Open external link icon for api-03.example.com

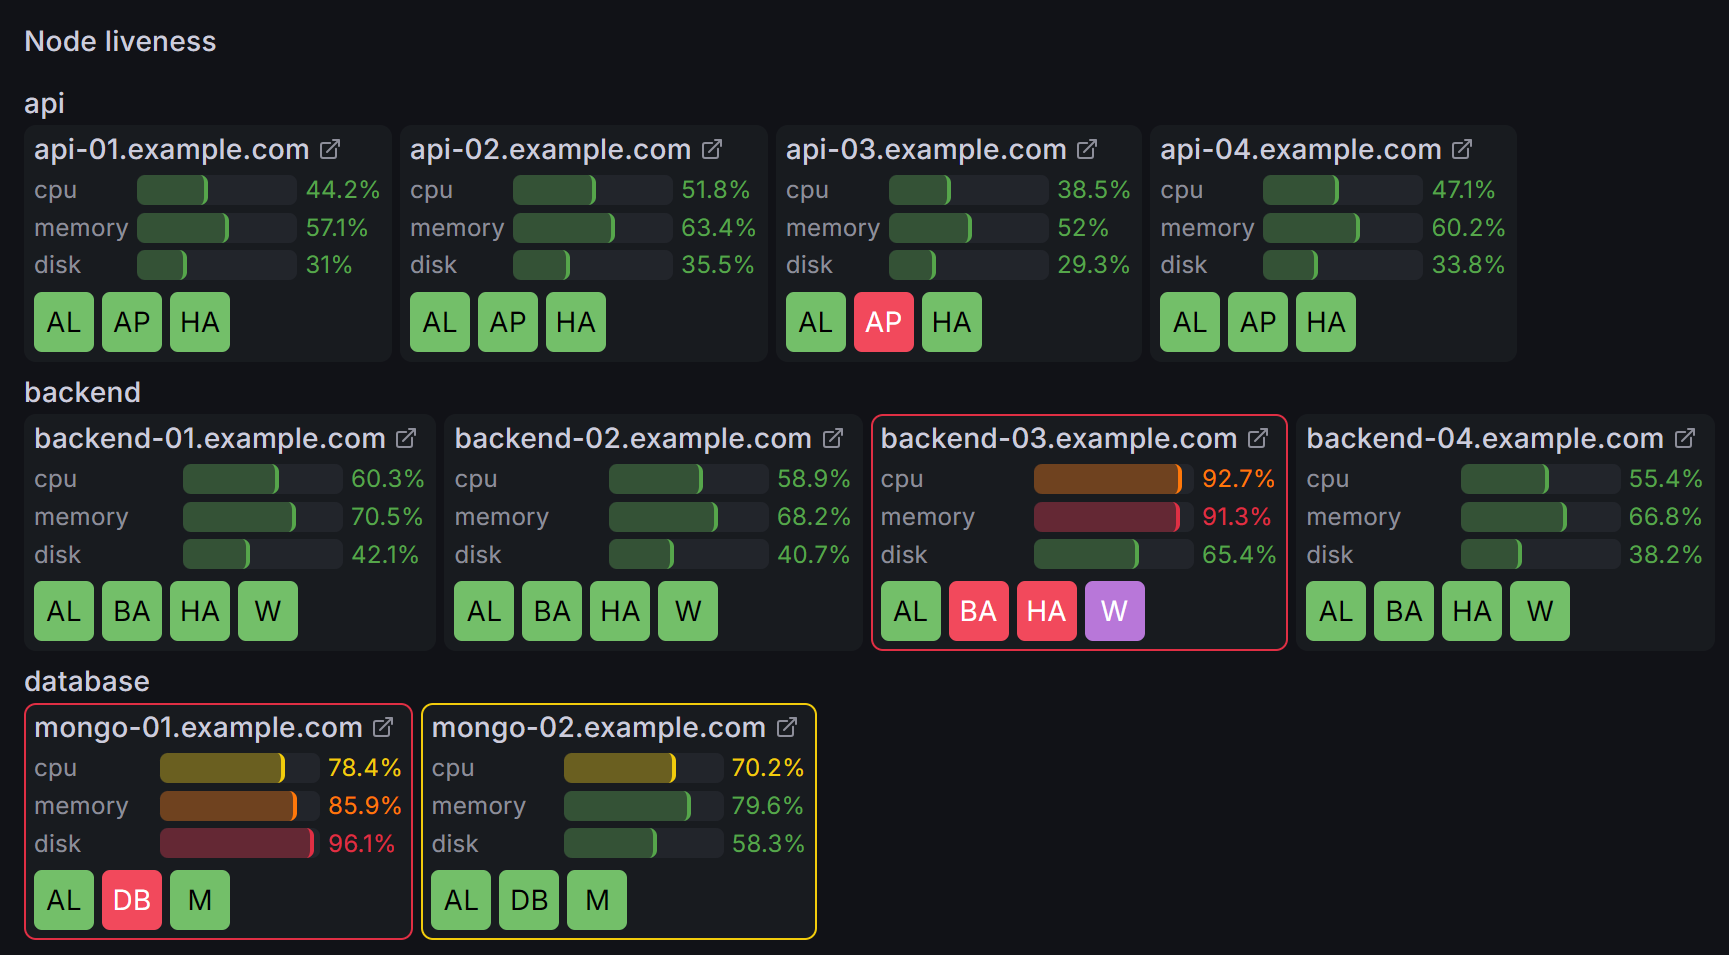point(1087,150)
